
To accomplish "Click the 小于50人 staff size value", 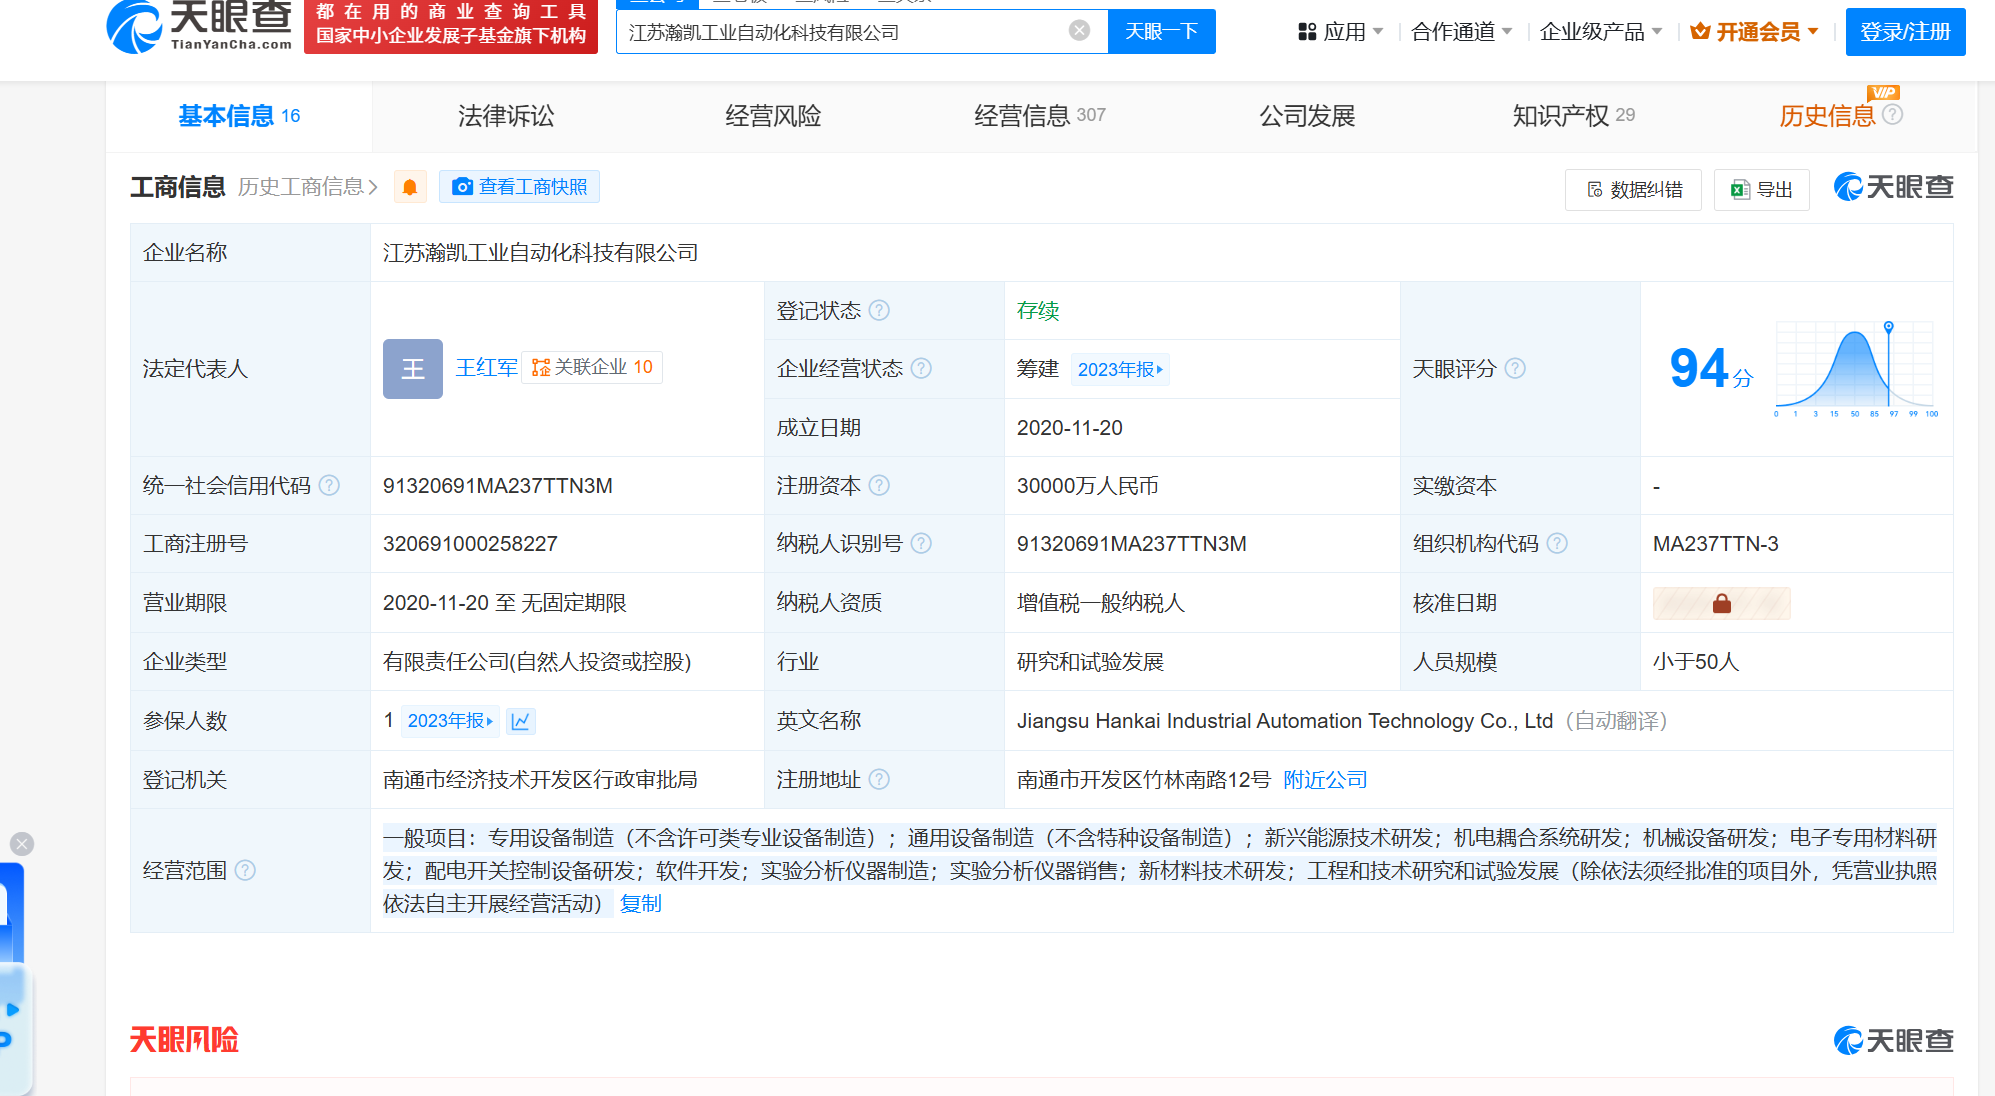I will (x=1695, y=662).
